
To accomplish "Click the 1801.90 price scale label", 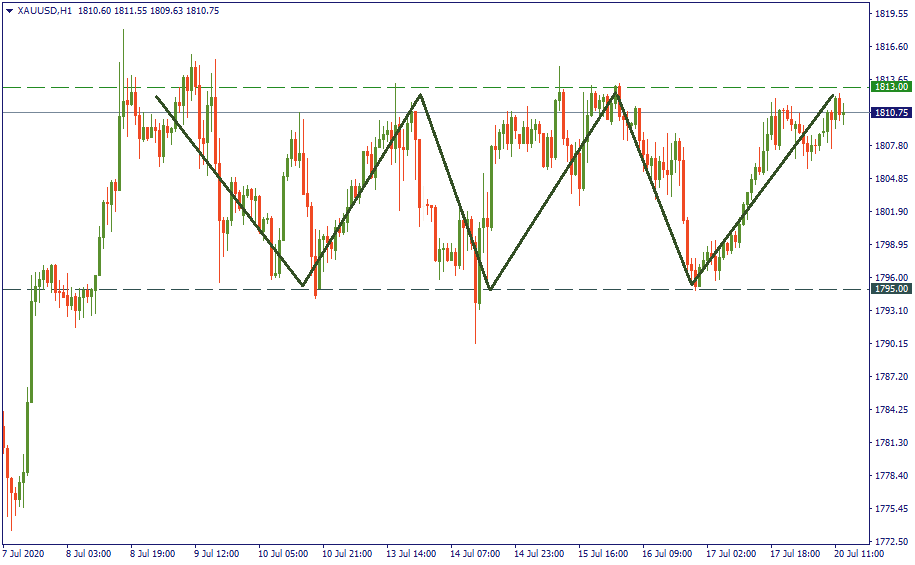I will pyautogui.click(x=890, y=212).
